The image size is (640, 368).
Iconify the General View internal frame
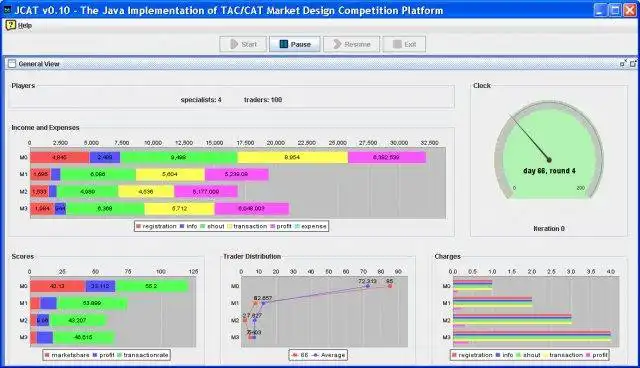tap(623, 64)
